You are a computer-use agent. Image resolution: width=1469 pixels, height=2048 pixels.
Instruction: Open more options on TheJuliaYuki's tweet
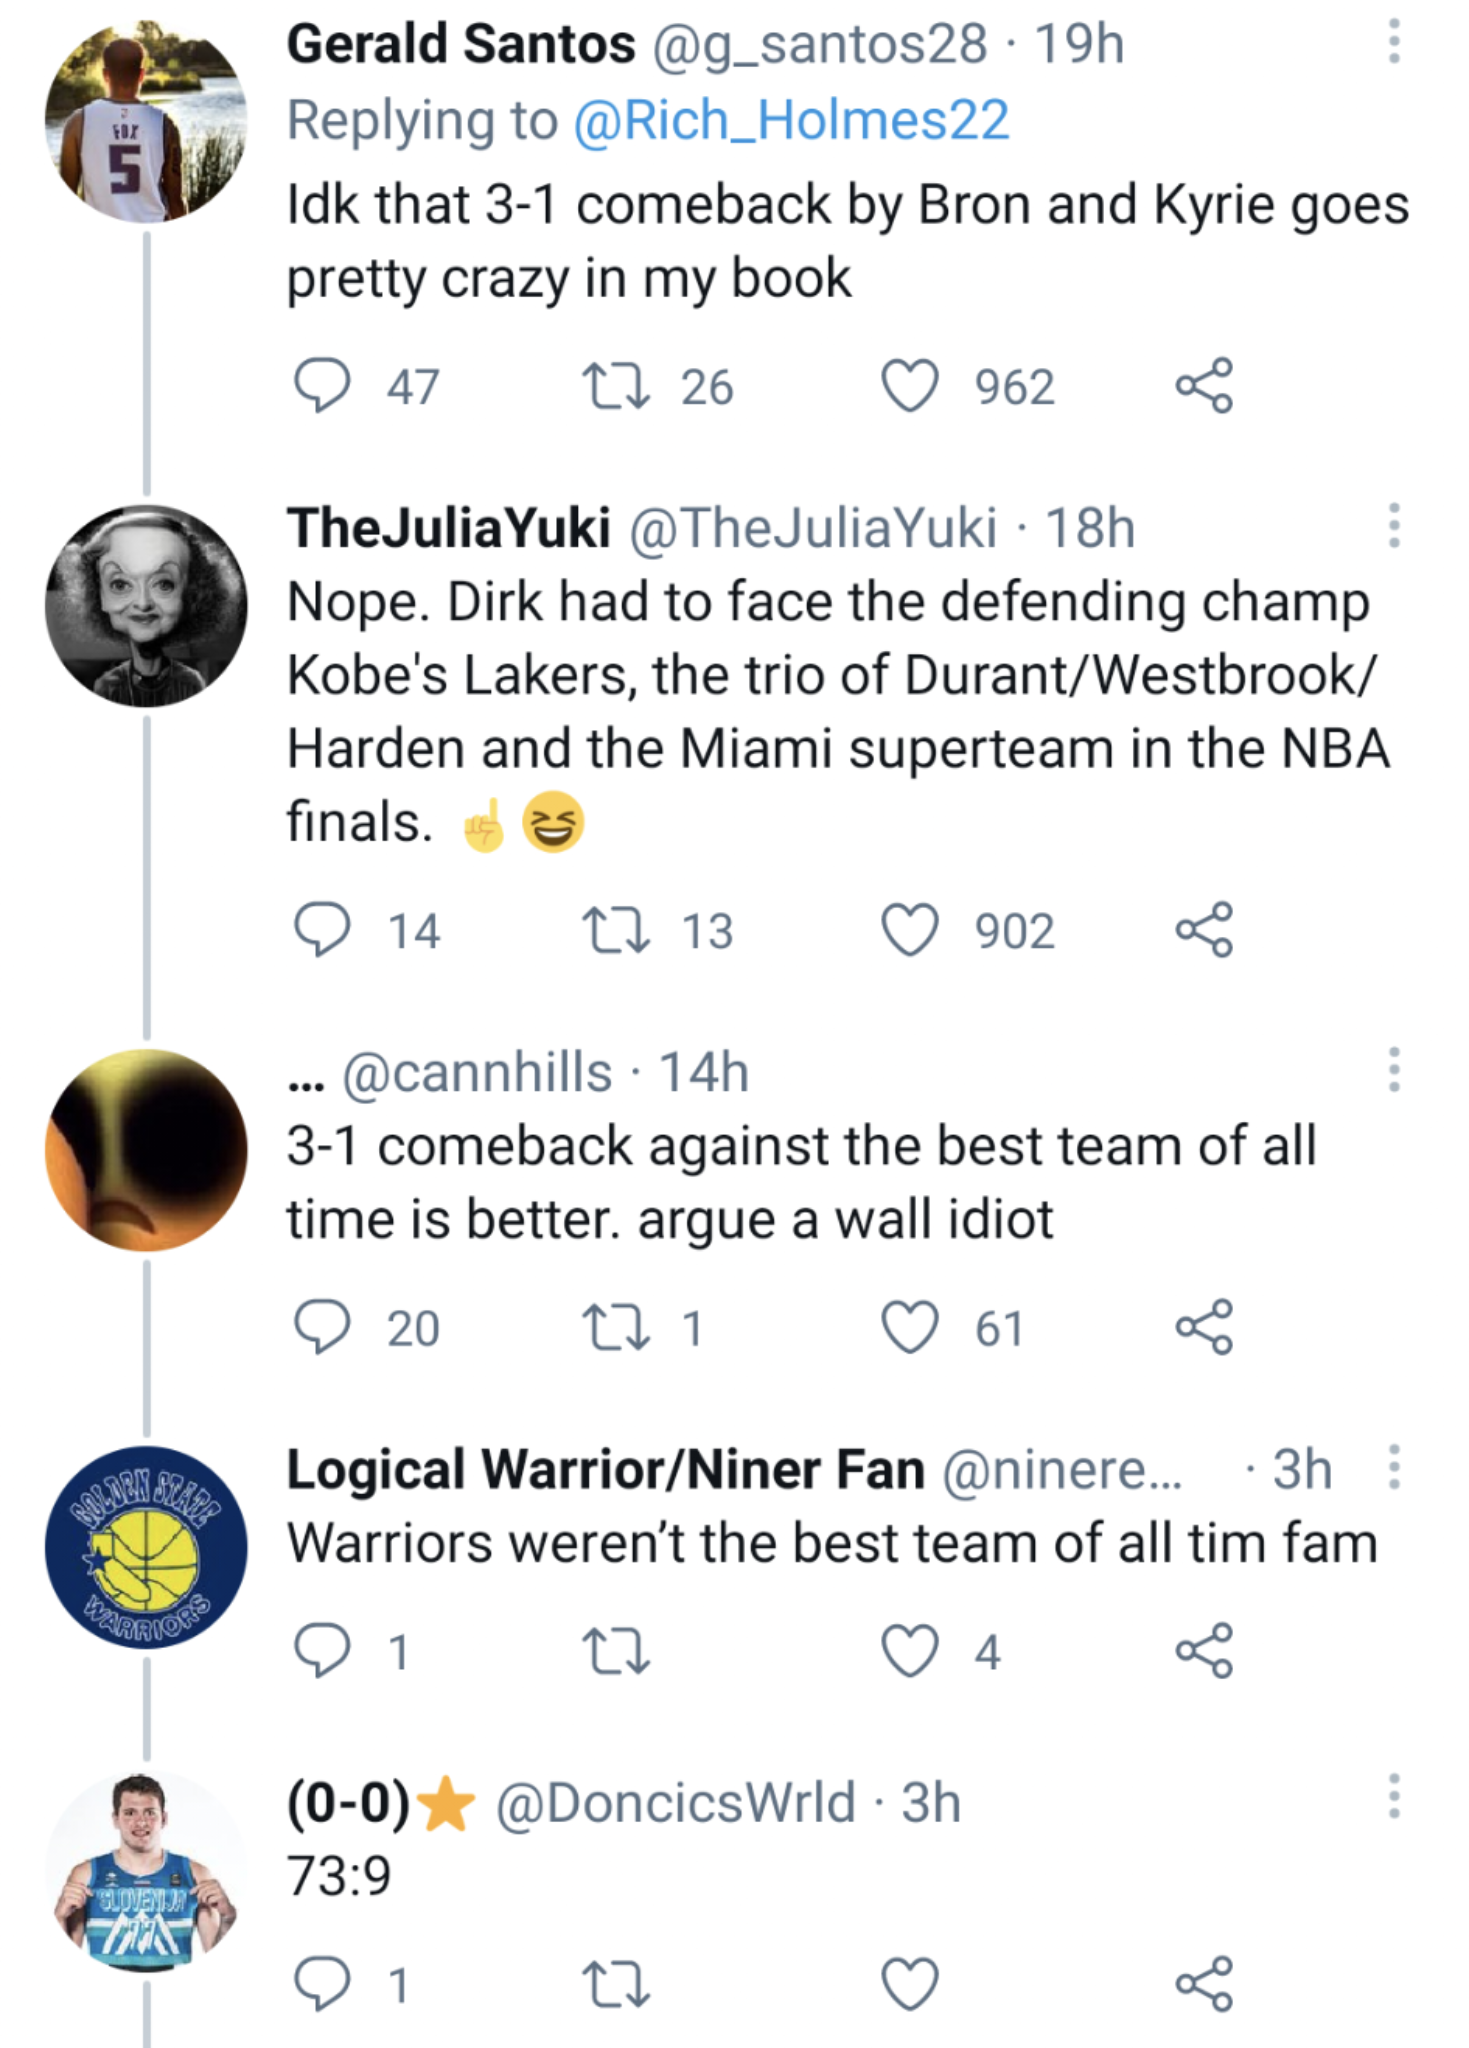click(1393, 526)
